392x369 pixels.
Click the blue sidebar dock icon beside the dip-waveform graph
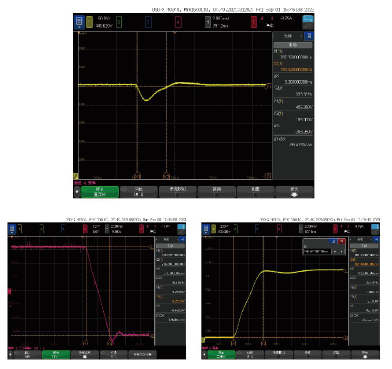click(310, 36)
